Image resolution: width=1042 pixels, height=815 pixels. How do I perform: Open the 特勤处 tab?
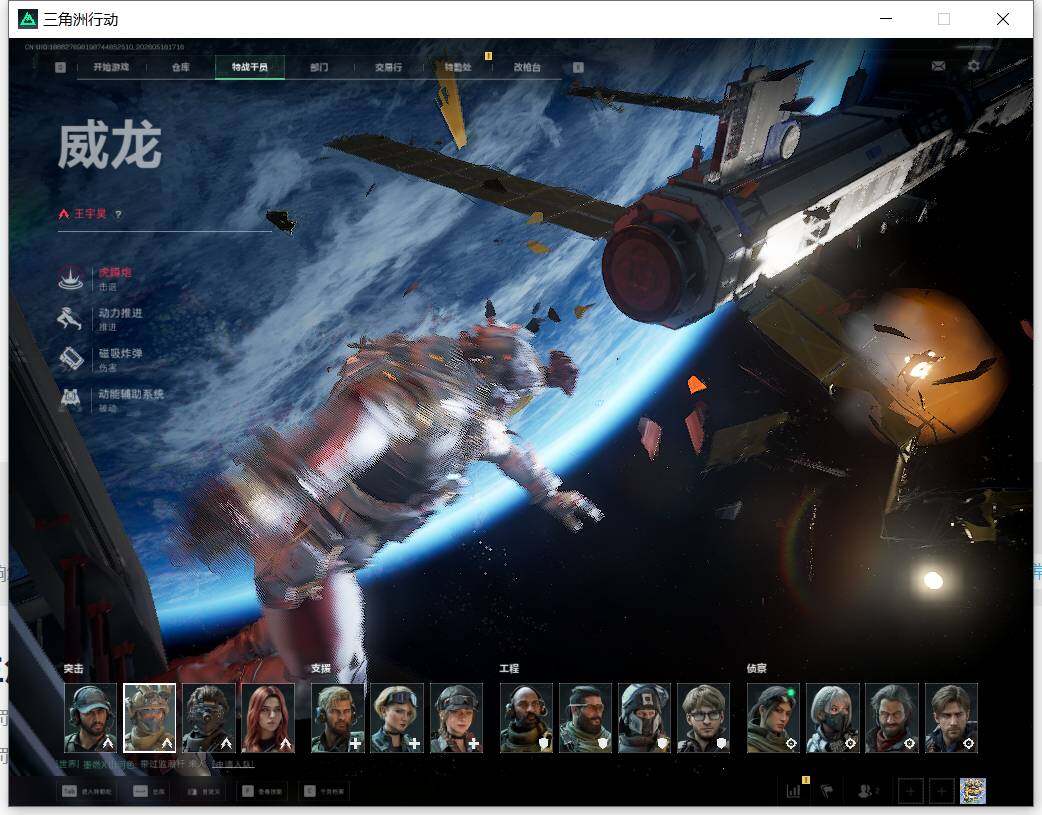point(458,67)
